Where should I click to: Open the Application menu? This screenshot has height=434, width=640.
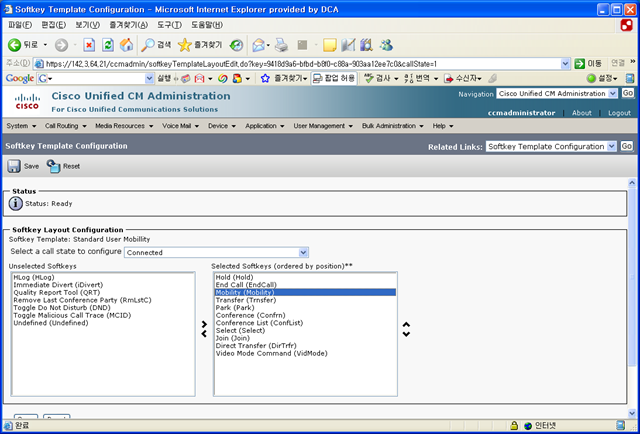click(x=264, y=126)
